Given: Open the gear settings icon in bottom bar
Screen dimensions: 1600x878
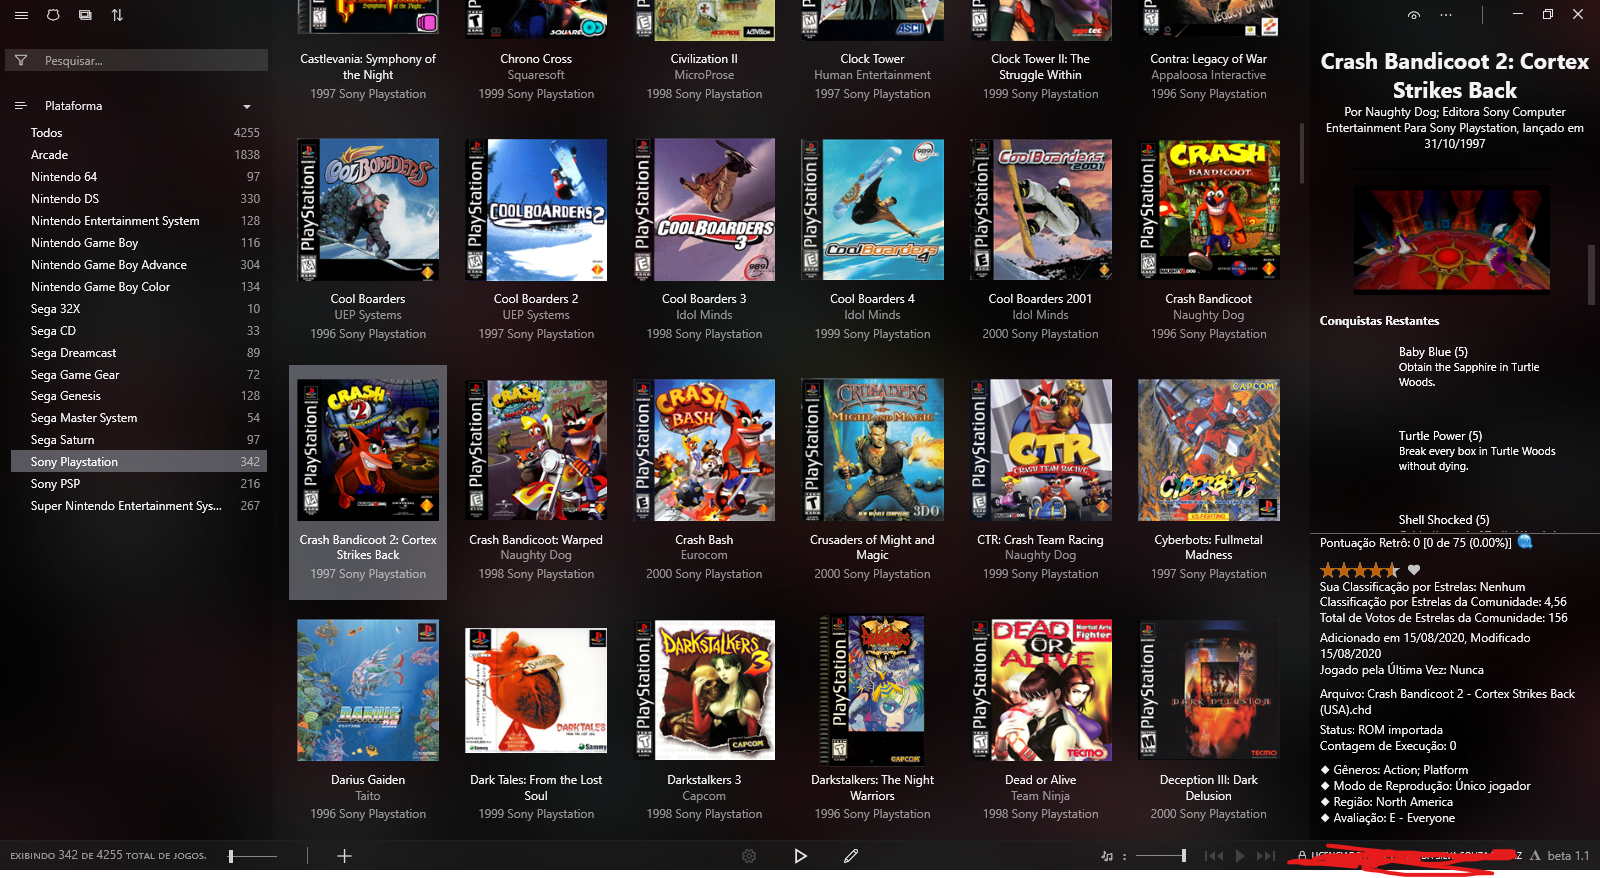Looking at the screenshot, I should coord(749,856).
